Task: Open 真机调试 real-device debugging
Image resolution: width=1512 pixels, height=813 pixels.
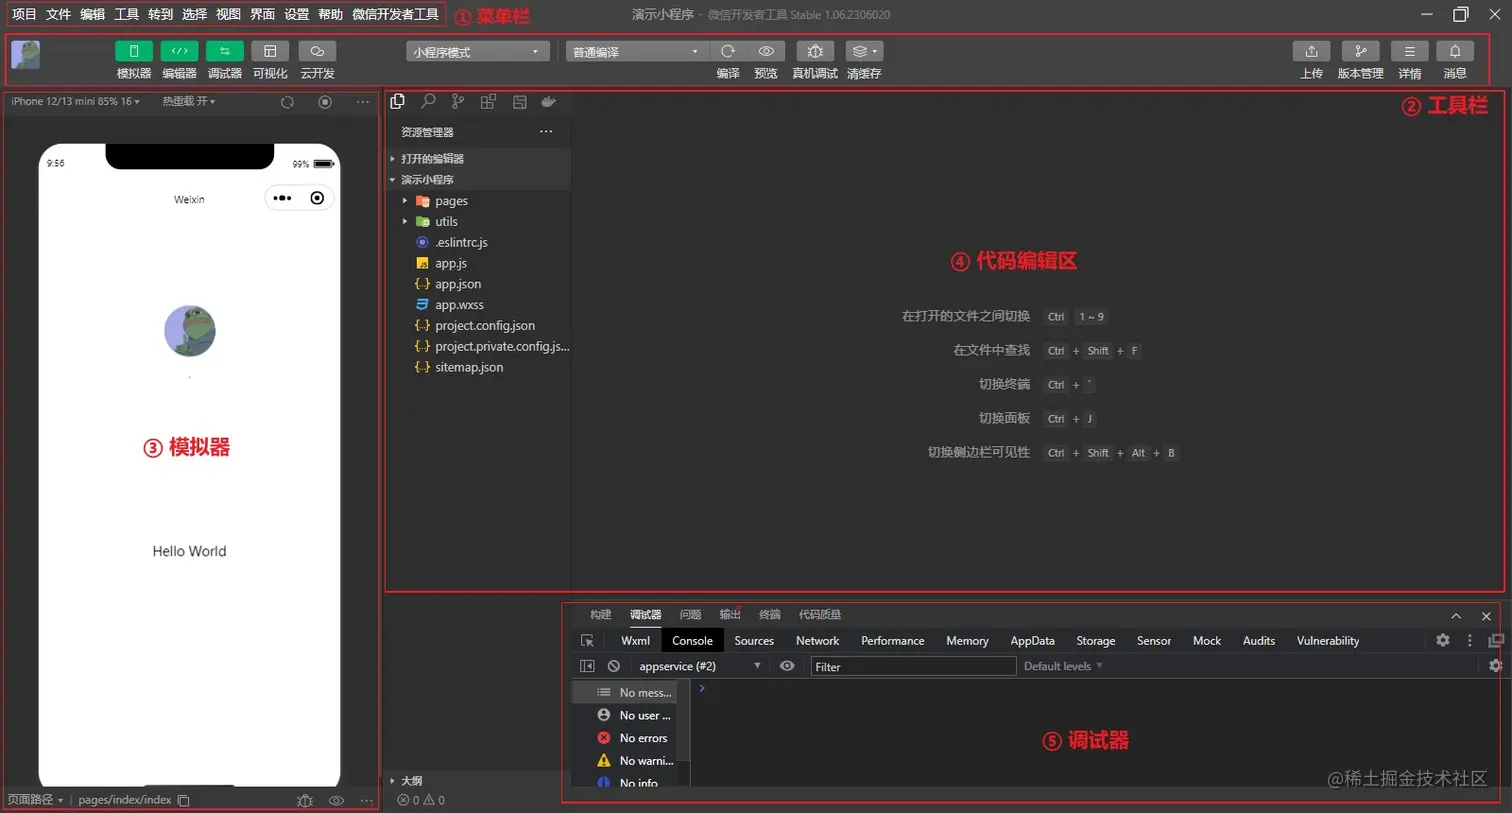Action: 815,51
